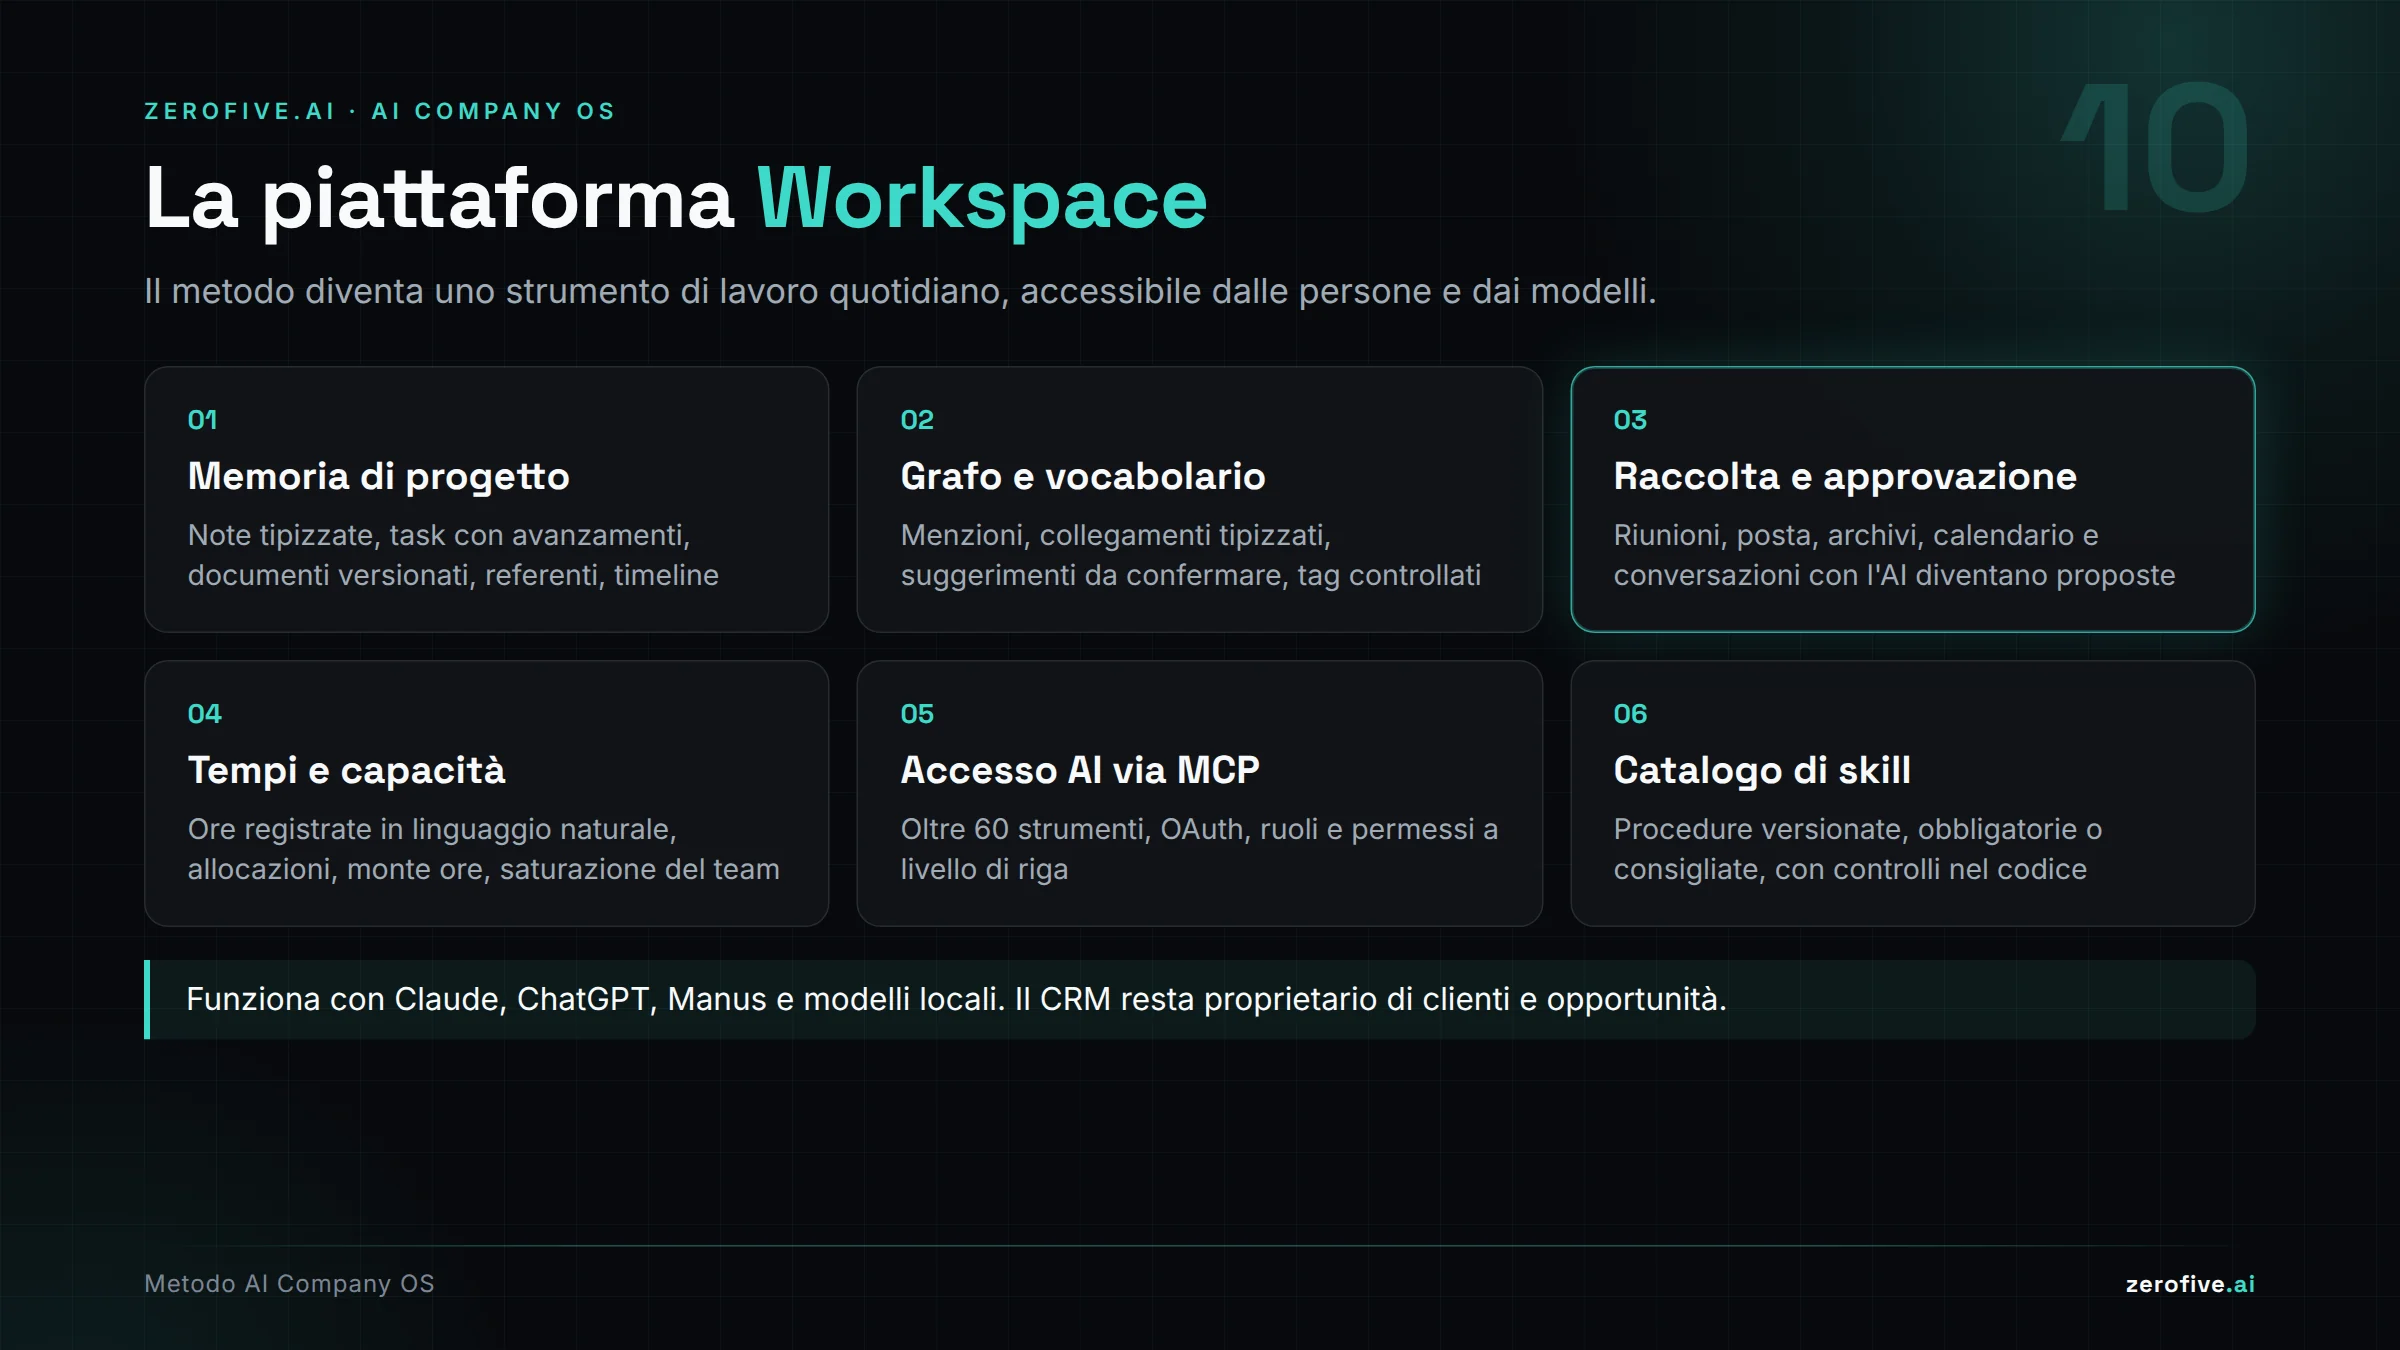Click the description 'Note tipizzate, task con avanzamenti'
Viewport: 2400px width, 1350px height.
pyautogui.click(x=453, y=555)
